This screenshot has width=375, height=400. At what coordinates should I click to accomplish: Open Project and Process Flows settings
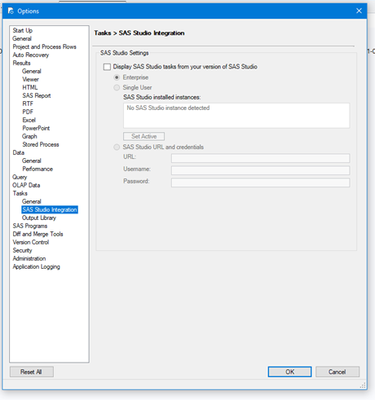coord(44,47)
